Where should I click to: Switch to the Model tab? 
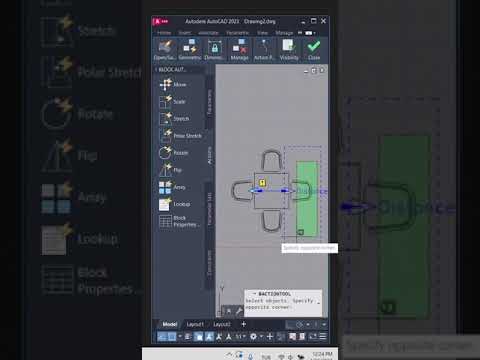click(x=170, y=324)
